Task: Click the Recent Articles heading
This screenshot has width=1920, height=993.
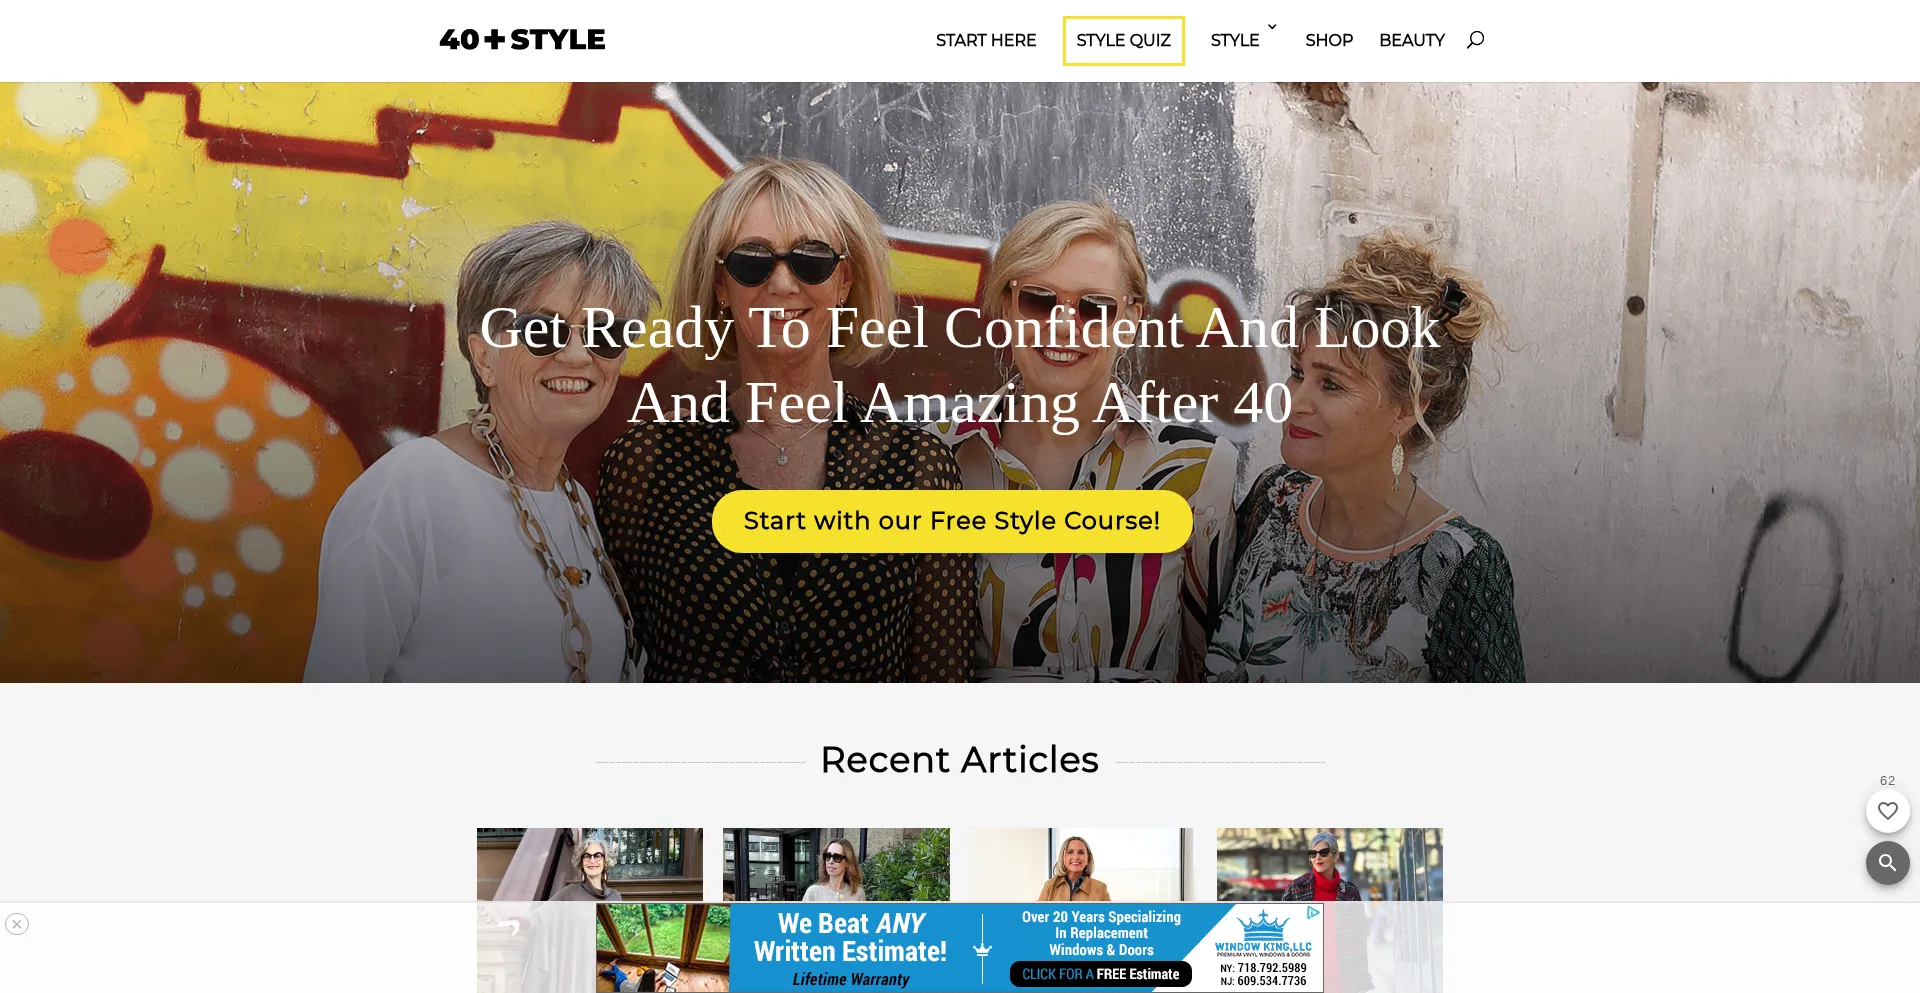Action: coord(960,760)
